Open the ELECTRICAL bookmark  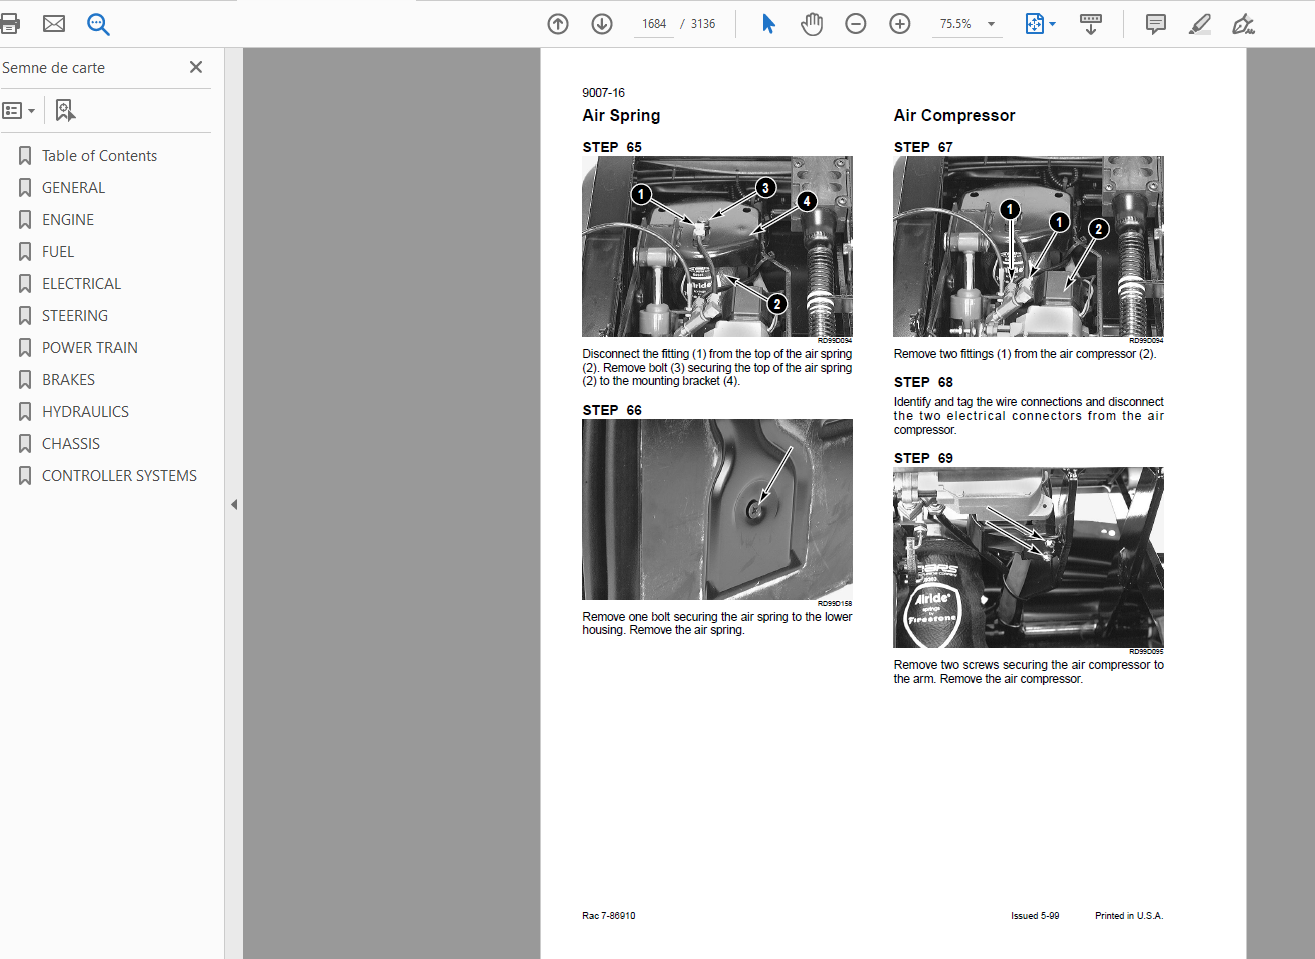coord(81,284)
